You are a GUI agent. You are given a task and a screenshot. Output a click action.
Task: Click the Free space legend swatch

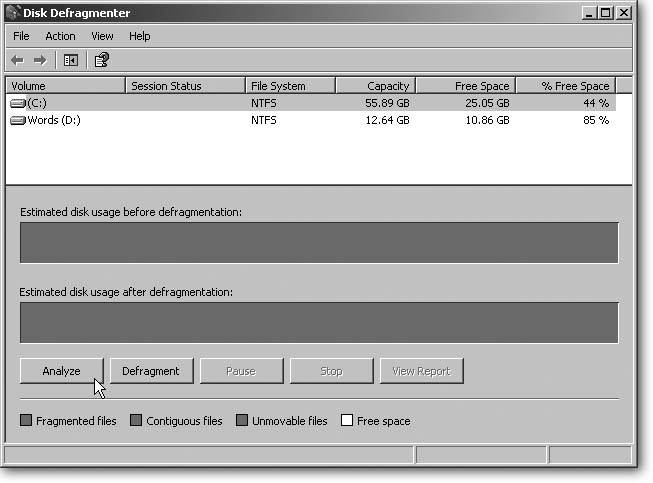(346, 420)
